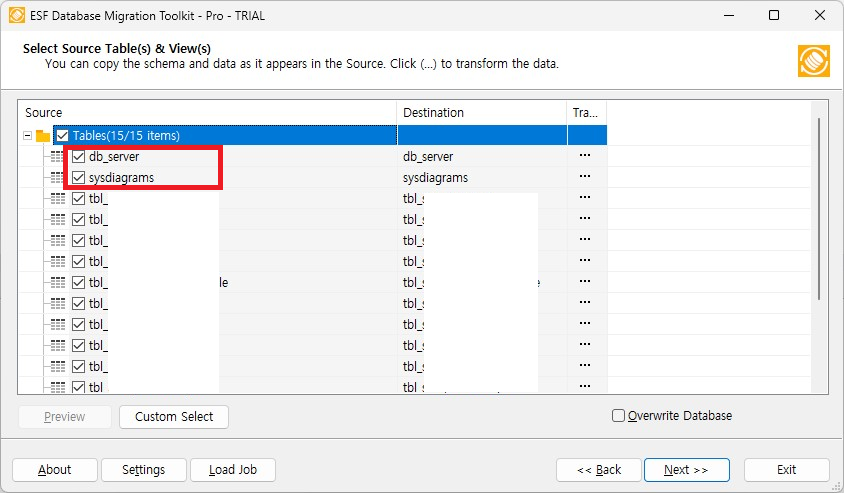
Task: Close the ESF Database Migration Toolkit window
Action: click(820, 15)
